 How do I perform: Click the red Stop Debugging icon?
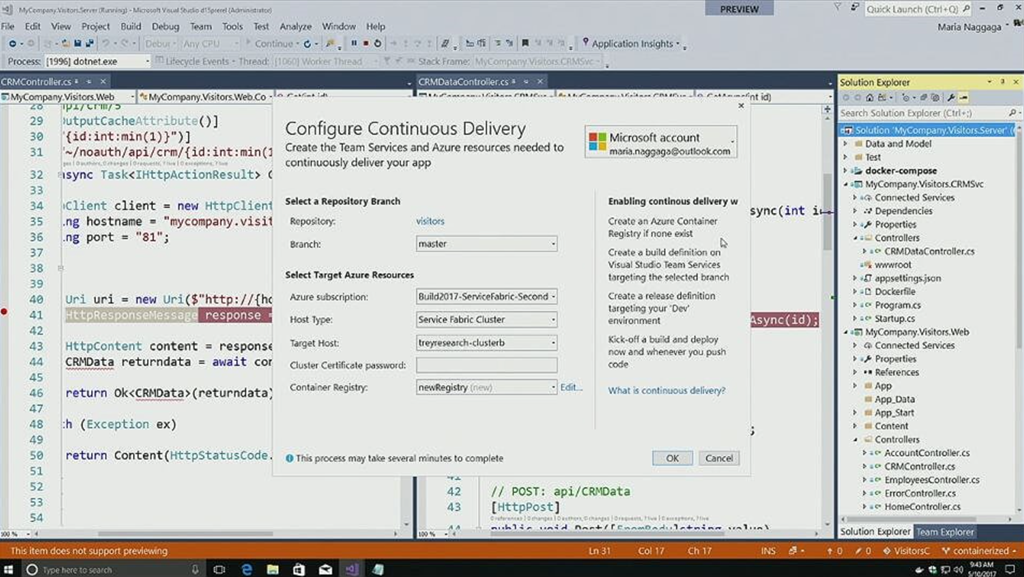[366, 44]
